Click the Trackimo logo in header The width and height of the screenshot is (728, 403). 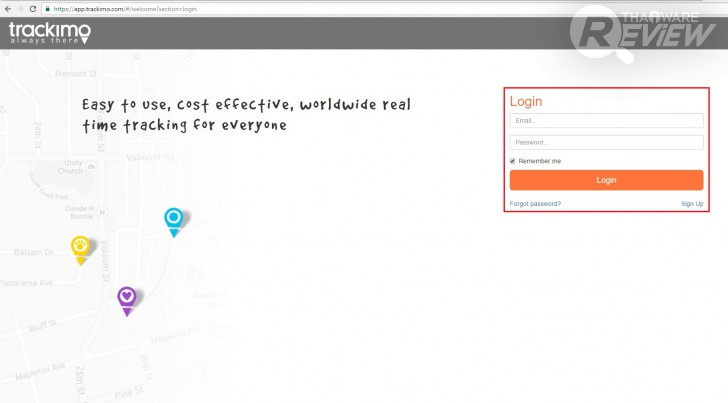(x=50, y=33)
